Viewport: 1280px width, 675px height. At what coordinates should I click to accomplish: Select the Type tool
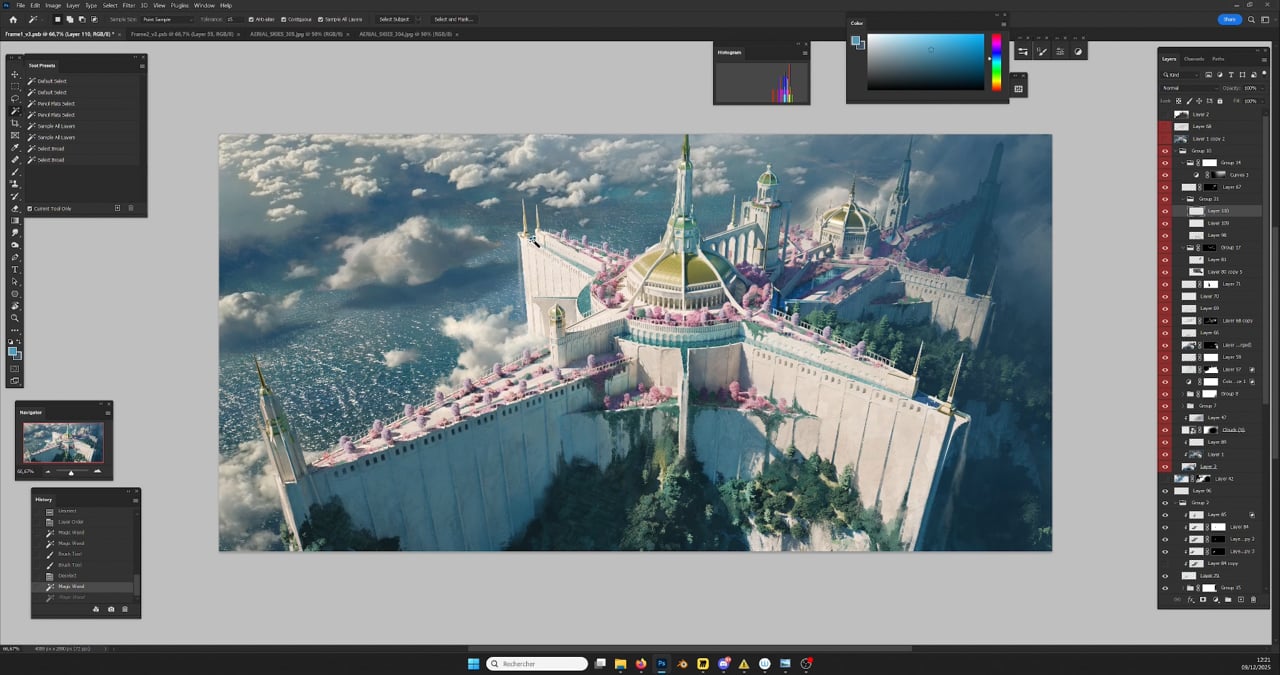pyautogui.click(x=14, y=269)
